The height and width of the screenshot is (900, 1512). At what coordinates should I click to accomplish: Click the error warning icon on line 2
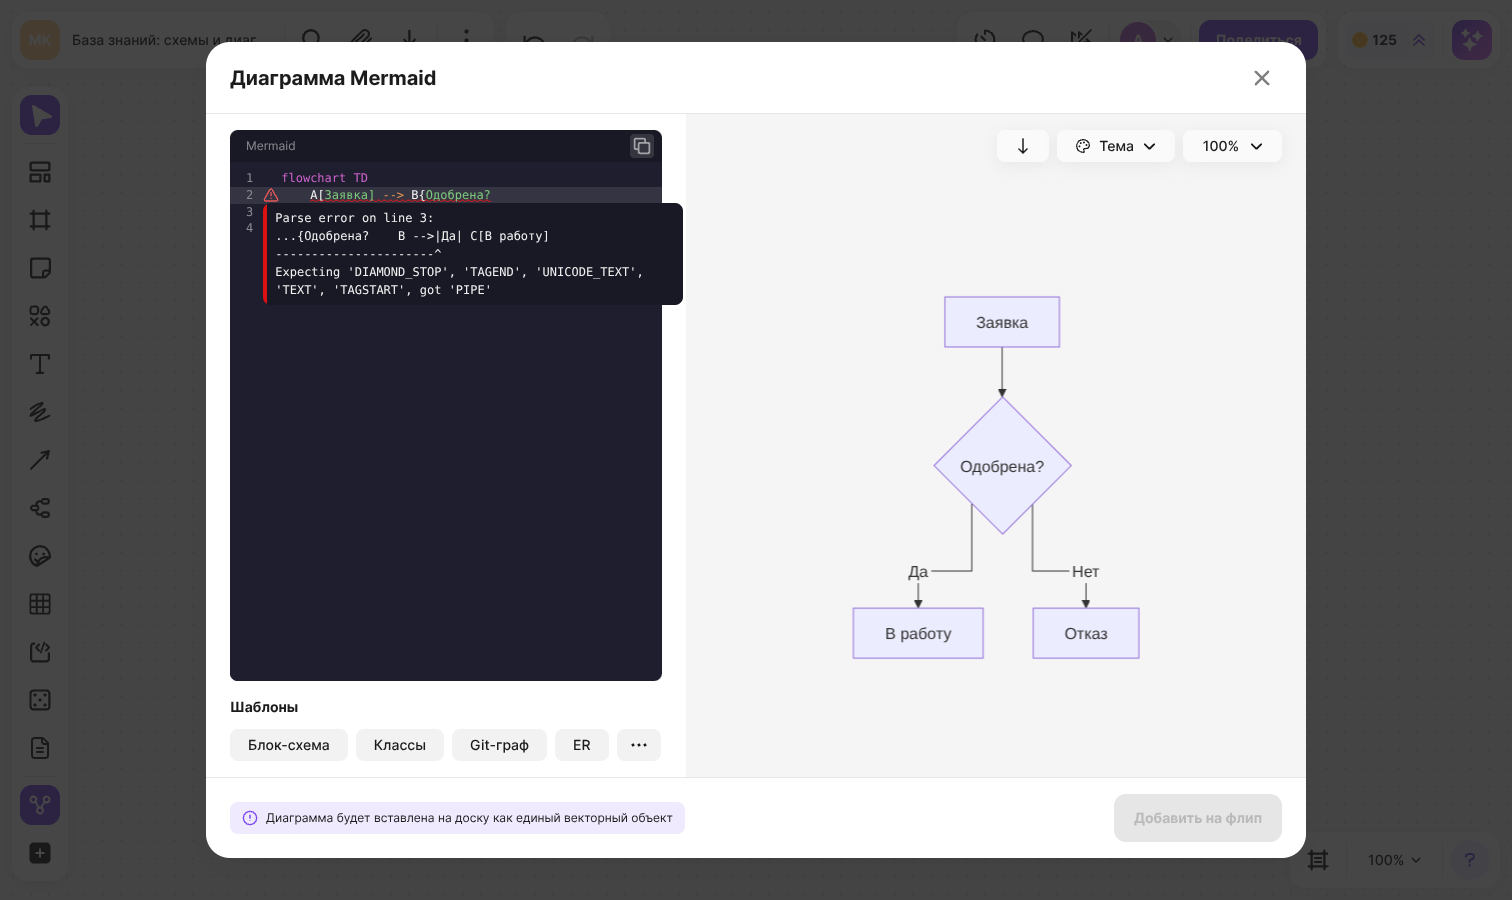point(271,195)
